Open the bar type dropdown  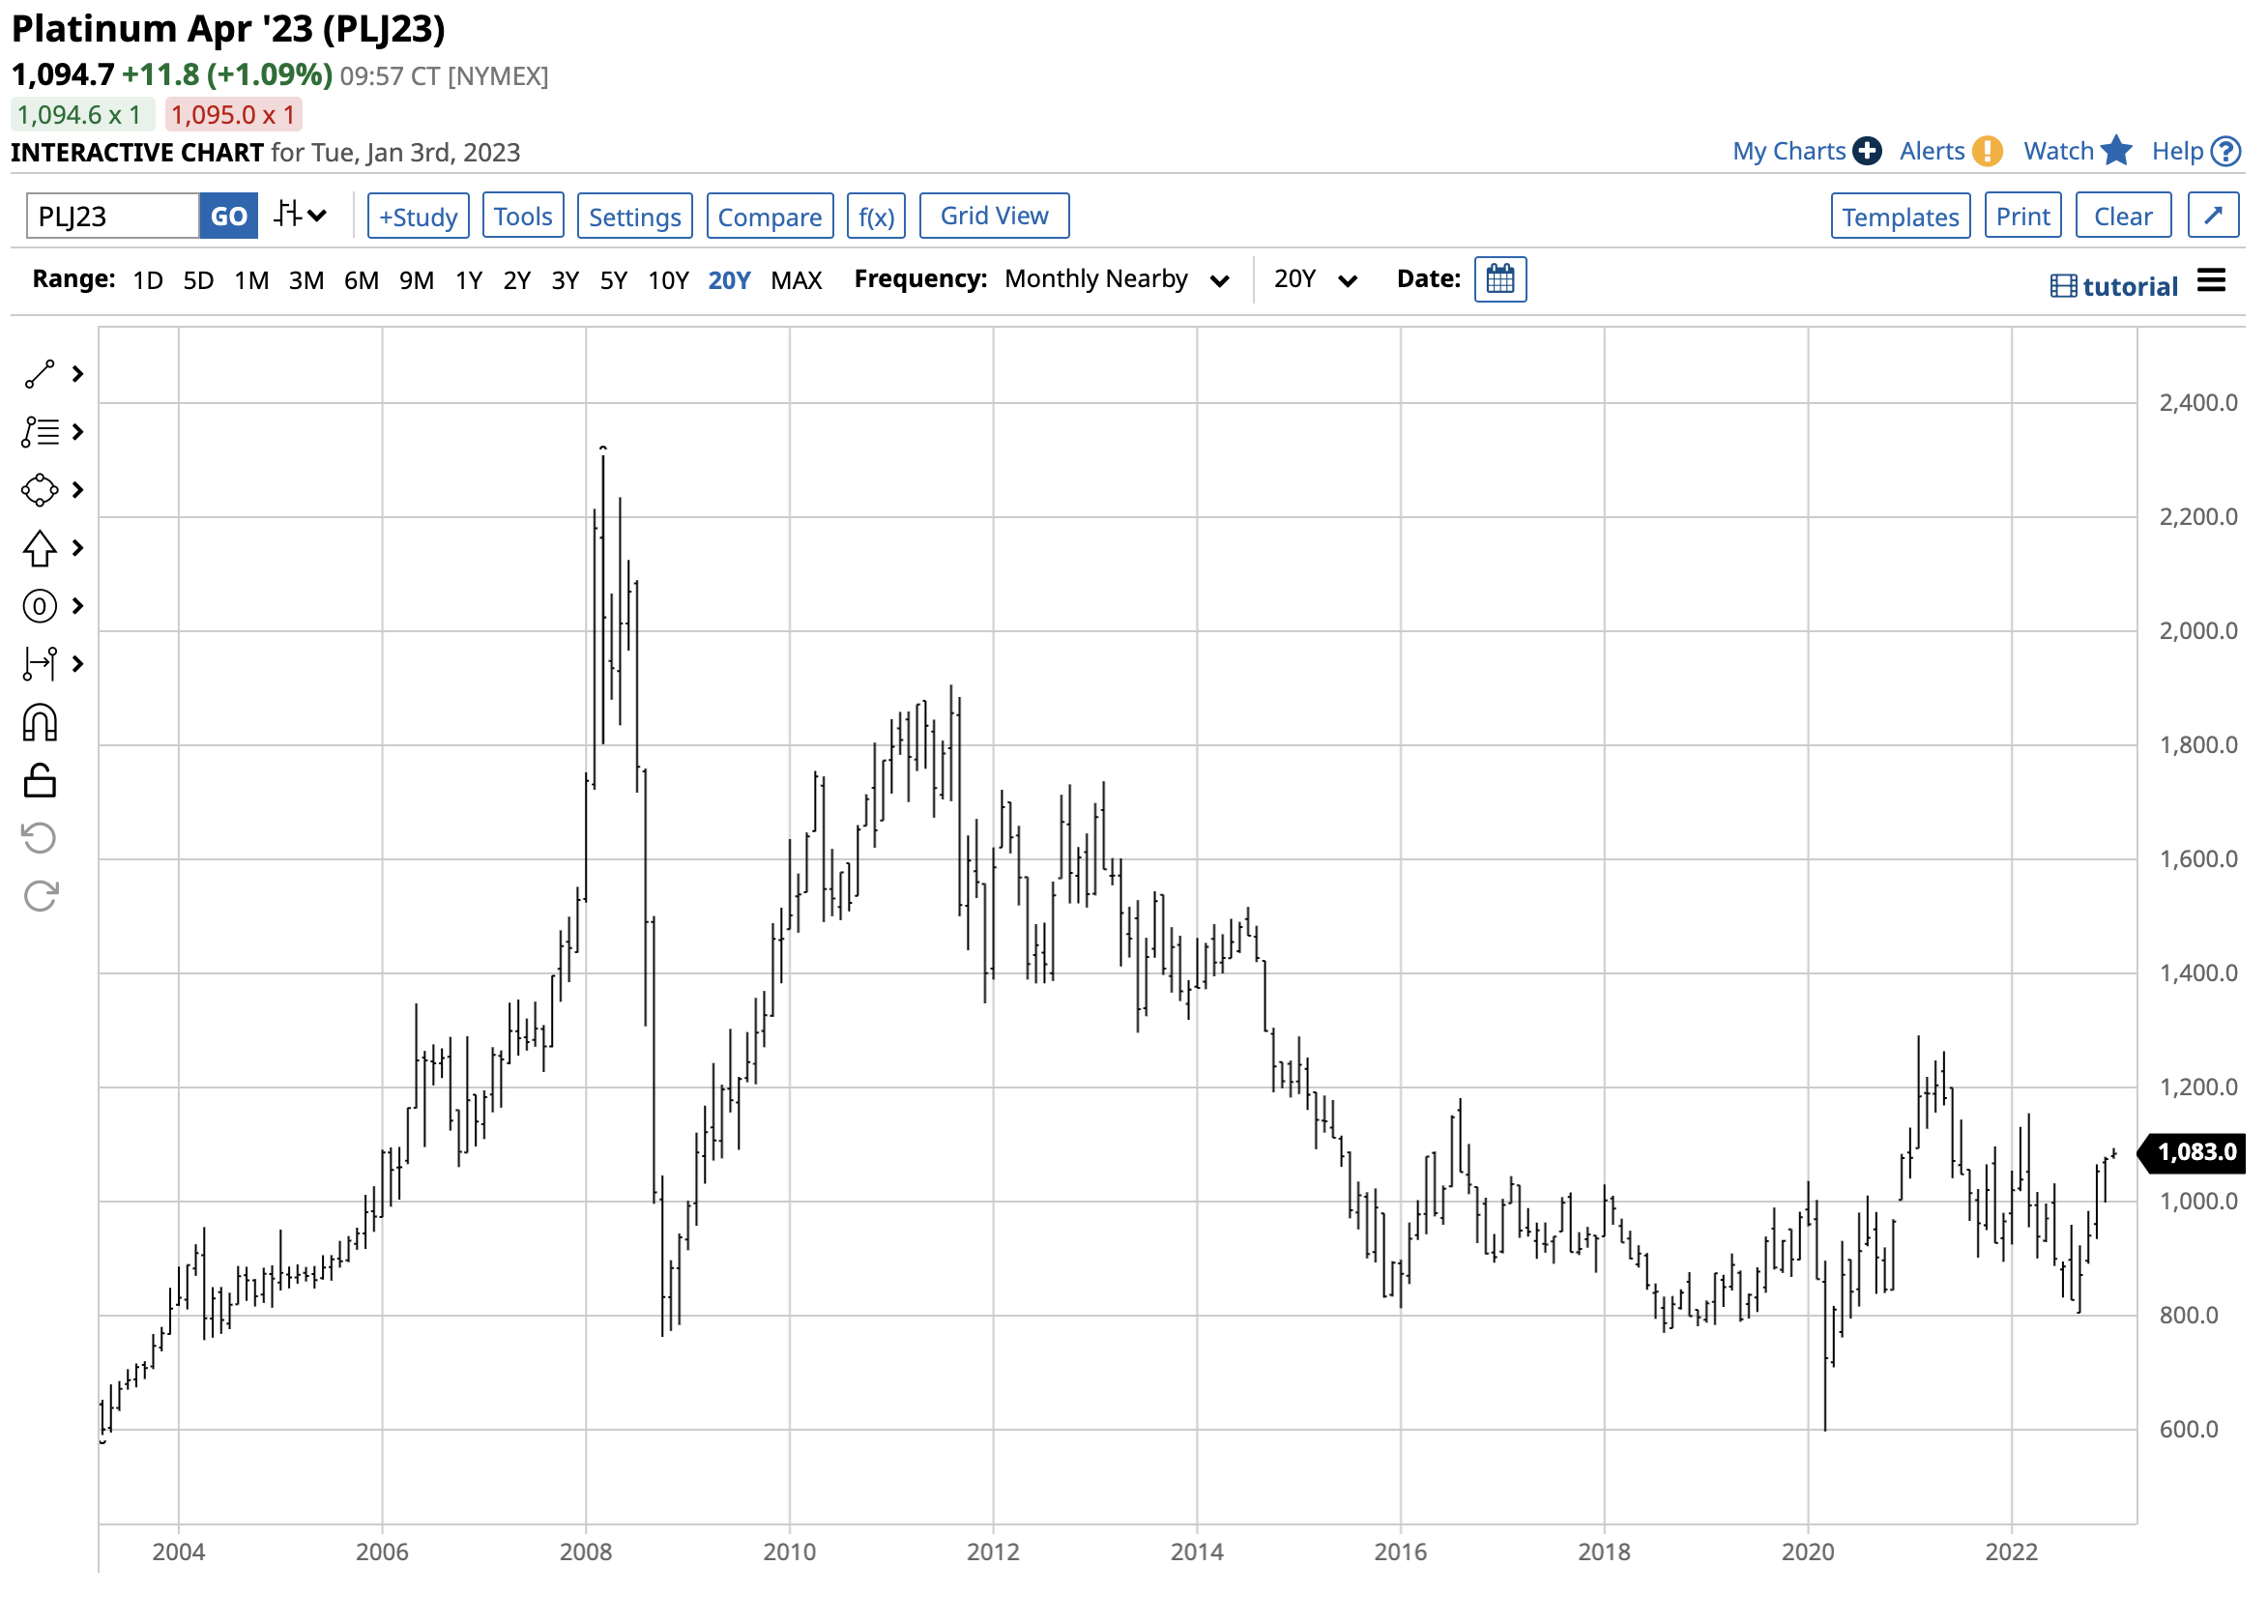(301, 216)
